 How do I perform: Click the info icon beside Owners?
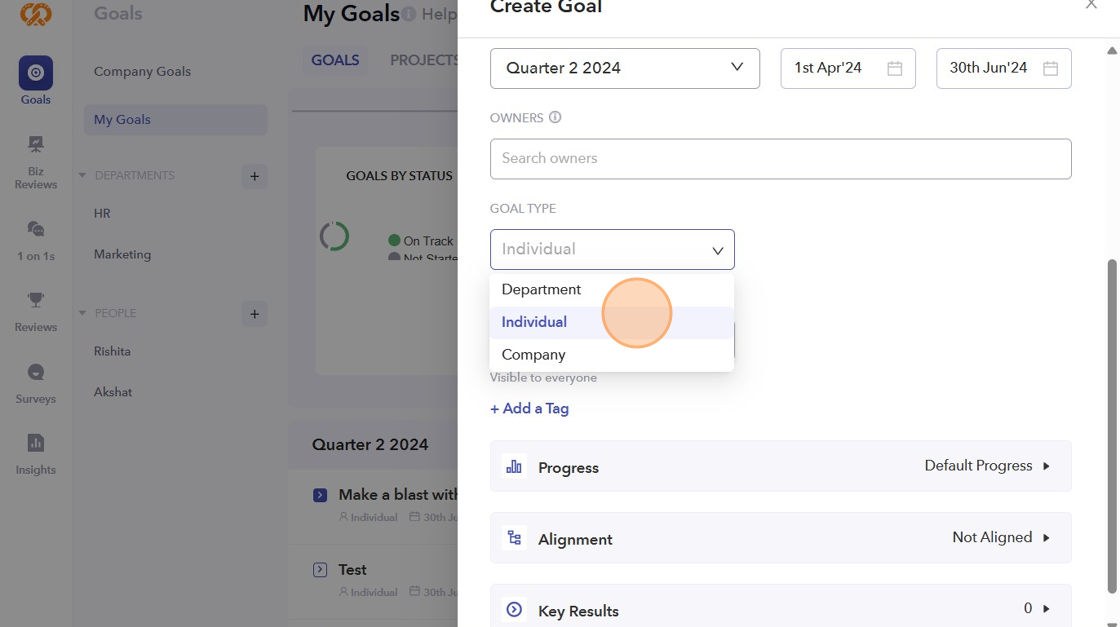pos(555,118)
